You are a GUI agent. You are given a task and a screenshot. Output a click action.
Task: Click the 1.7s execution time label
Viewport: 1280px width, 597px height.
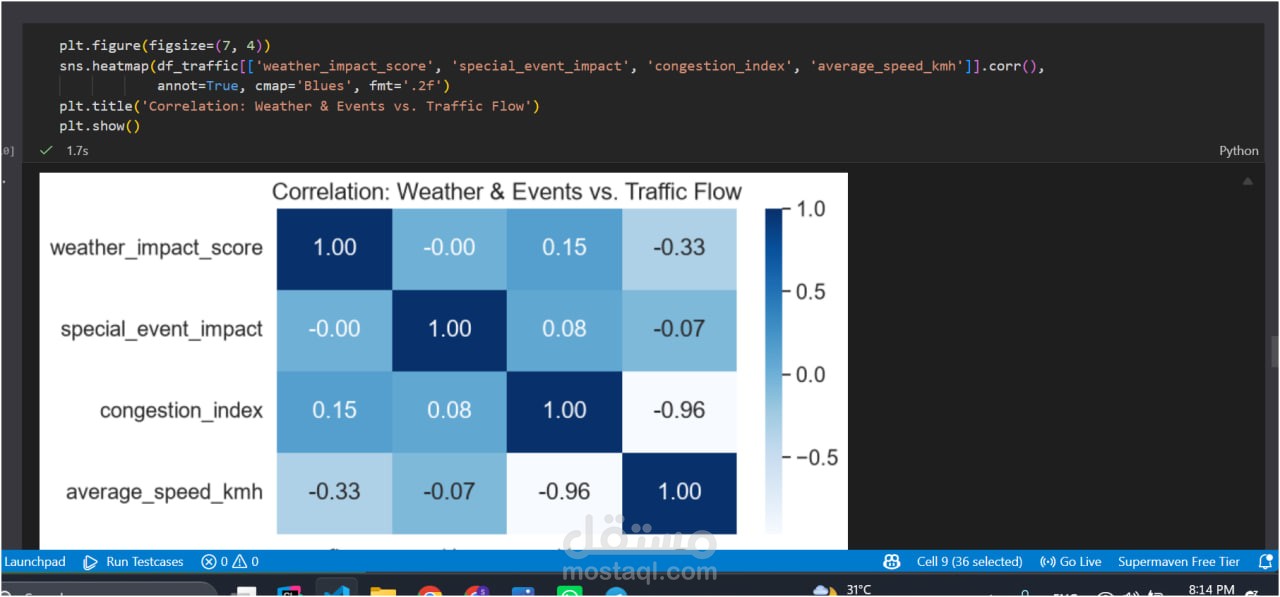[77, 151]
